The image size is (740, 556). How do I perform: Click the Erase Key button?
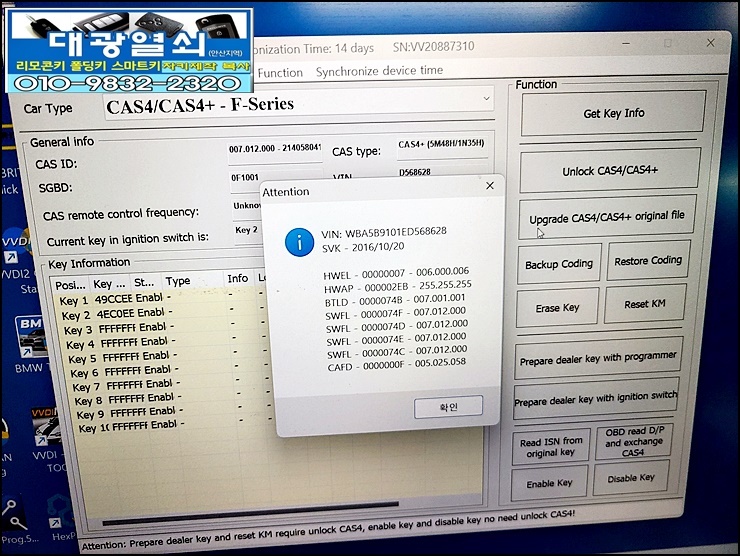tap(557, 308)
